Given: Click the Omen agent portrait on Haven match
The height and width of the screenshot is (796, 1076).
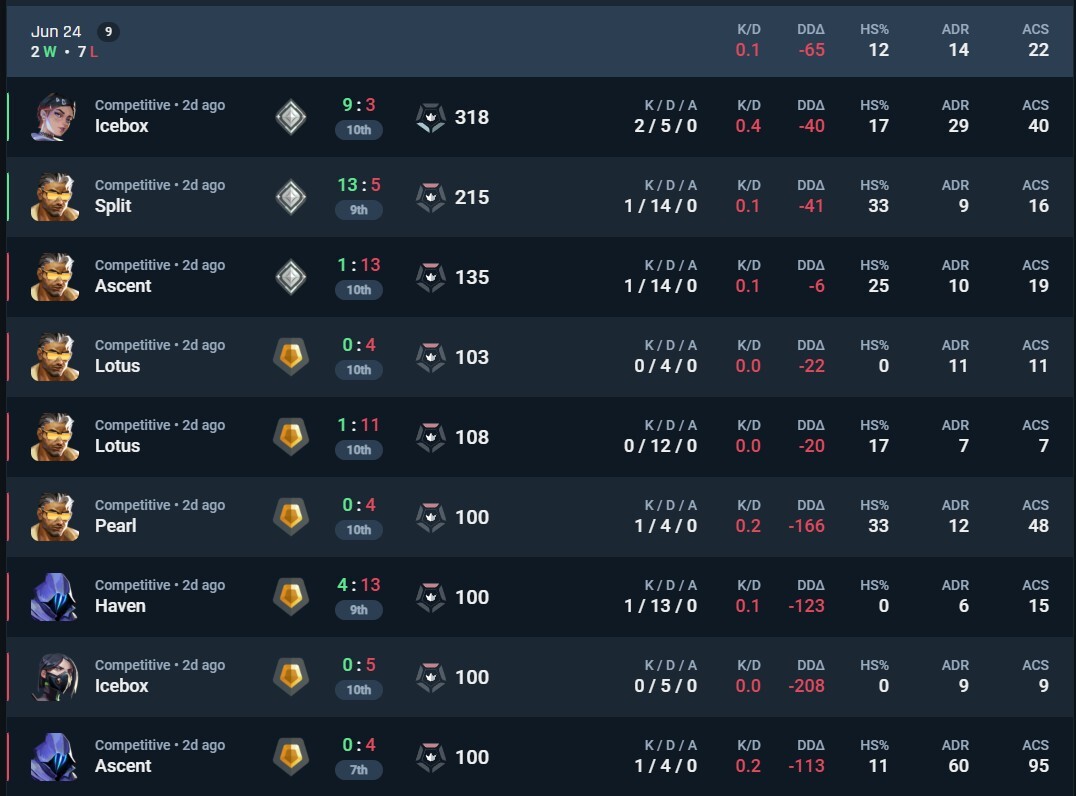Looking at the screenshot, I should [54, 597].
